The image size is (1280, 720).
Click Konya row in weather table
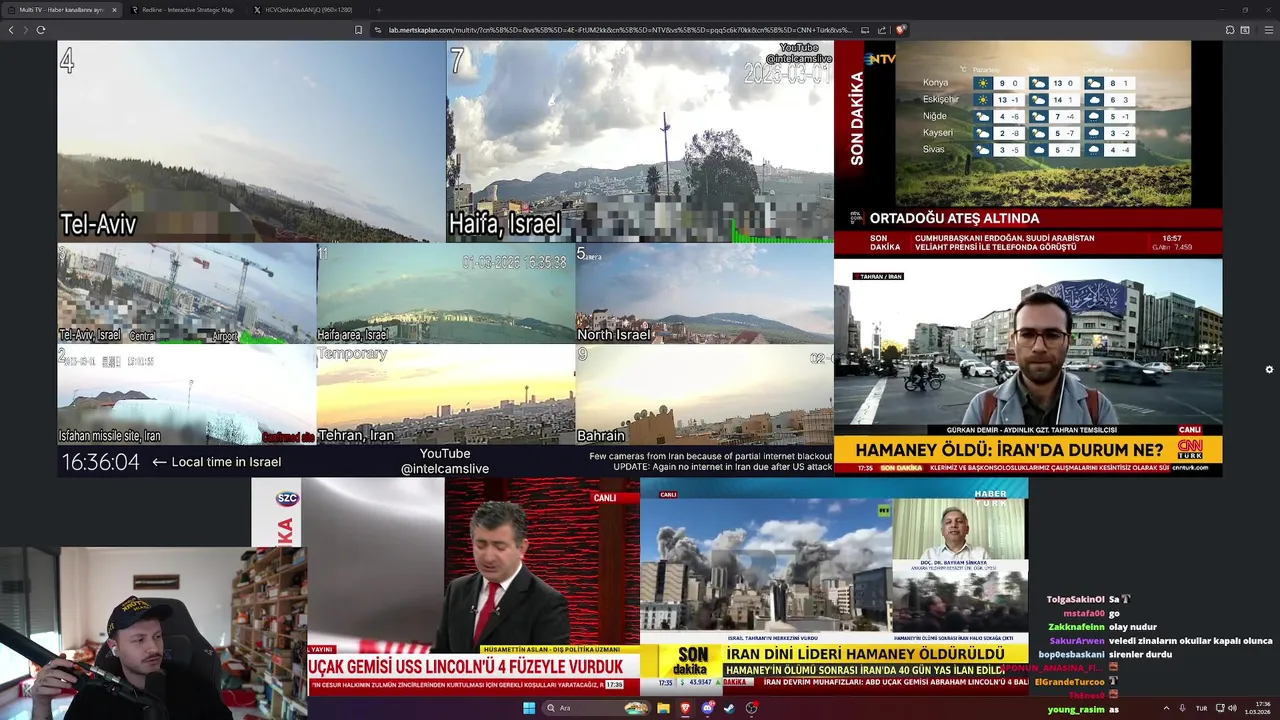pos(1029,83)
